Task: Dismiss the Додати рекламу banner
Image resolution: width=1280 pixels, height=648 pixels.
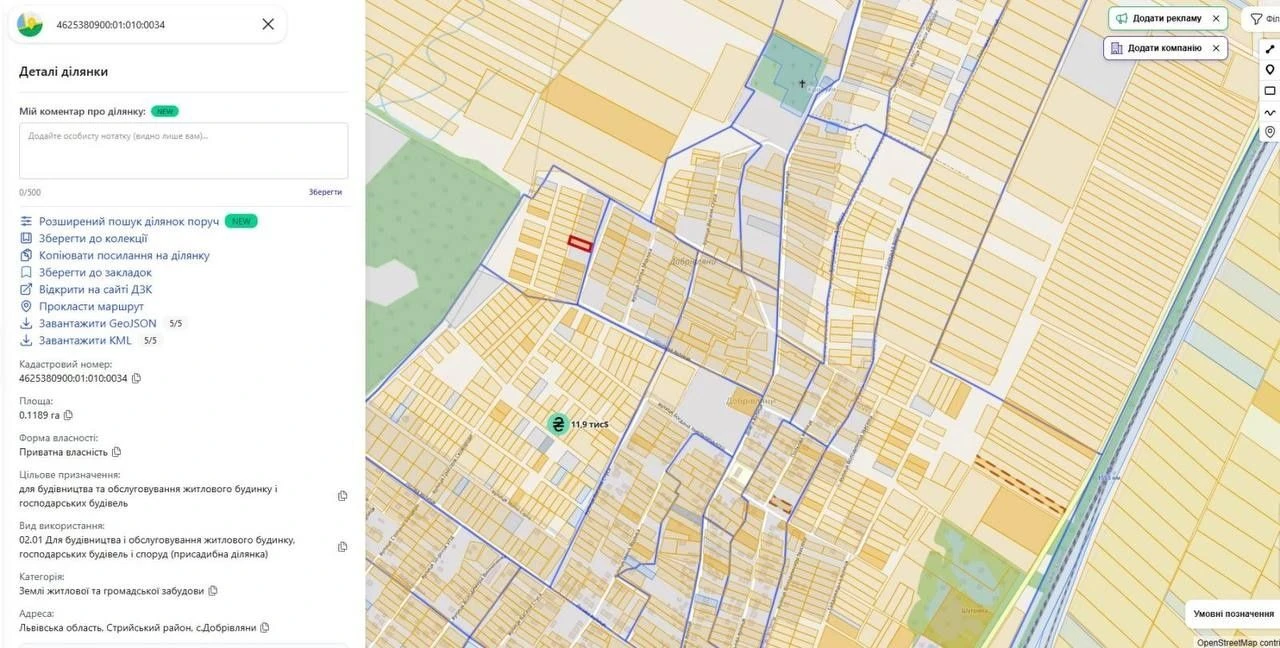Action: [1216, 18]
